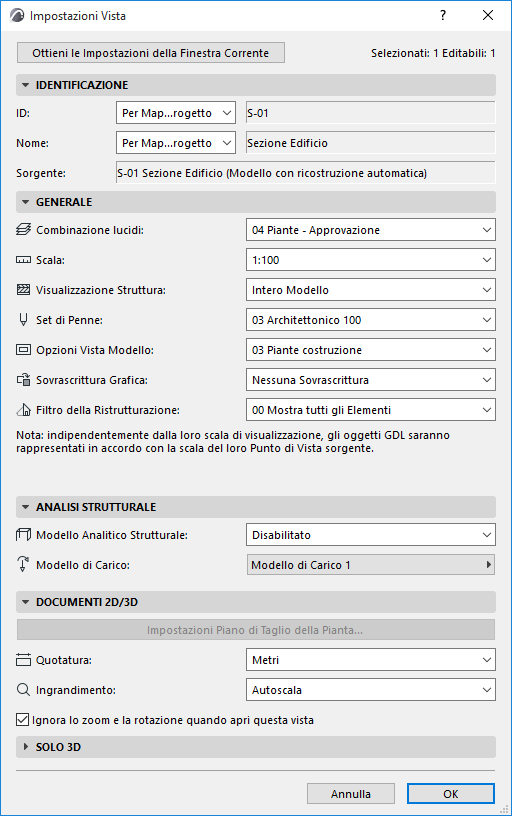Viewport: 512px width, 816px height.
Task: Open the 03 Architettonico 100 pen set dropdown
Action: pos(370,320)
